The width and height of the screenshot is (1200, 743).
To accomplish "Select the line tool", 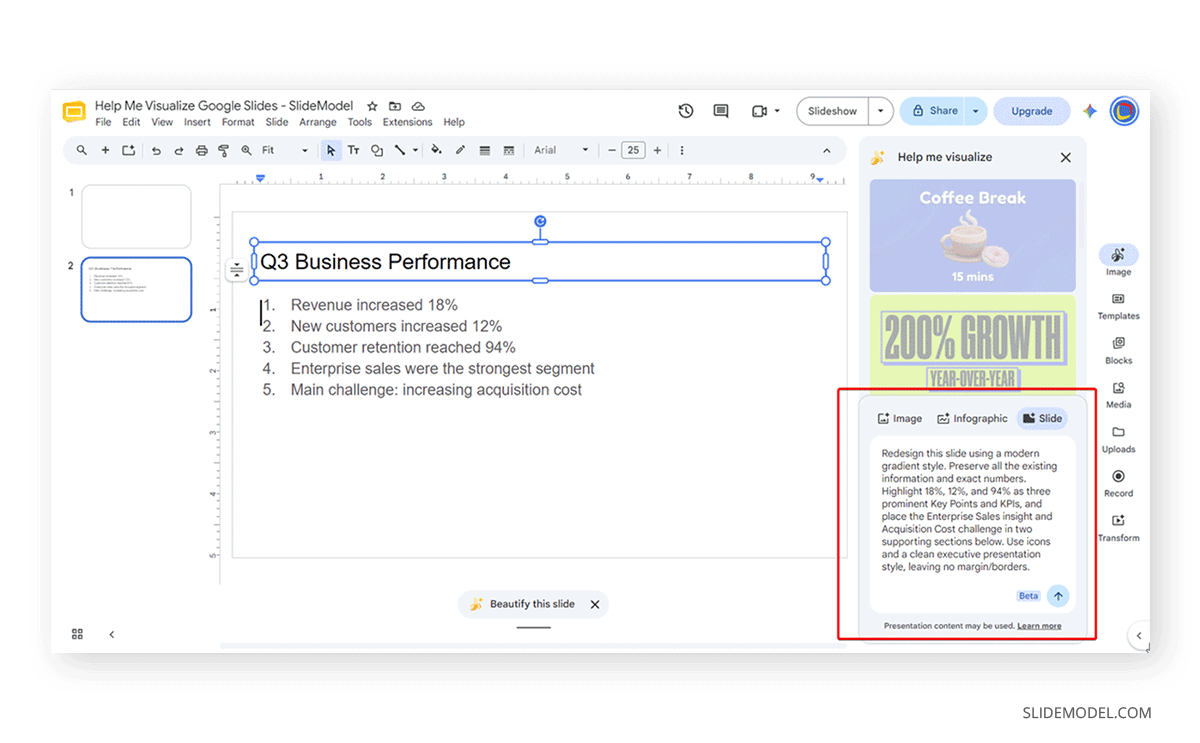I will 399,150.
